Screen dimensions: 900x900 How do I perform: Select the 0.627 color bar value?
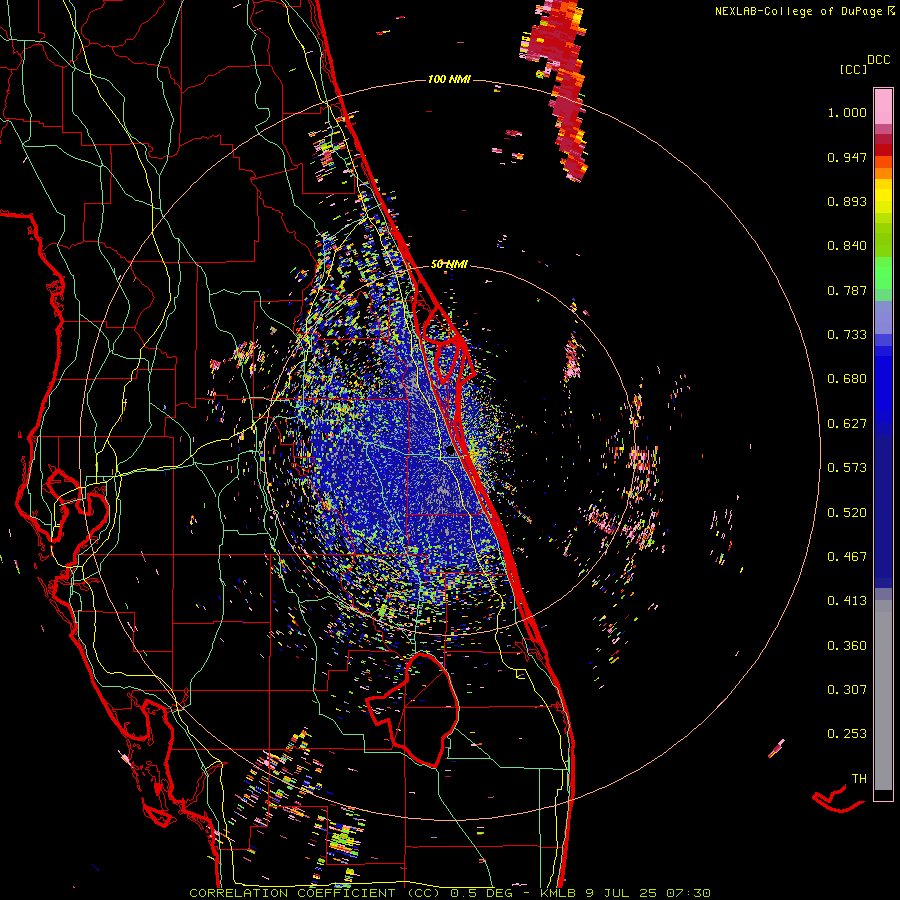click(x=847, y=424)
